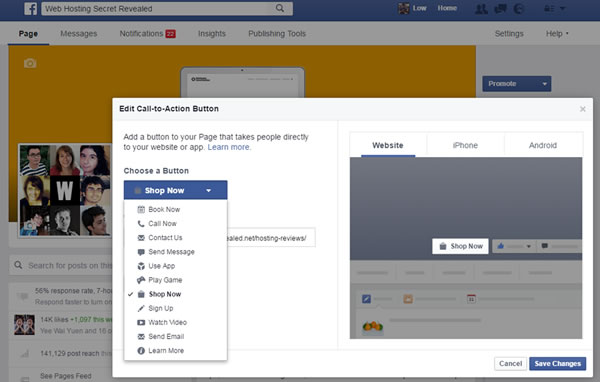The height and width of the screenshot is (382, 600).
Task: Close the Edit Call-to-Action dialog
Action: click(x=582, y=109)
